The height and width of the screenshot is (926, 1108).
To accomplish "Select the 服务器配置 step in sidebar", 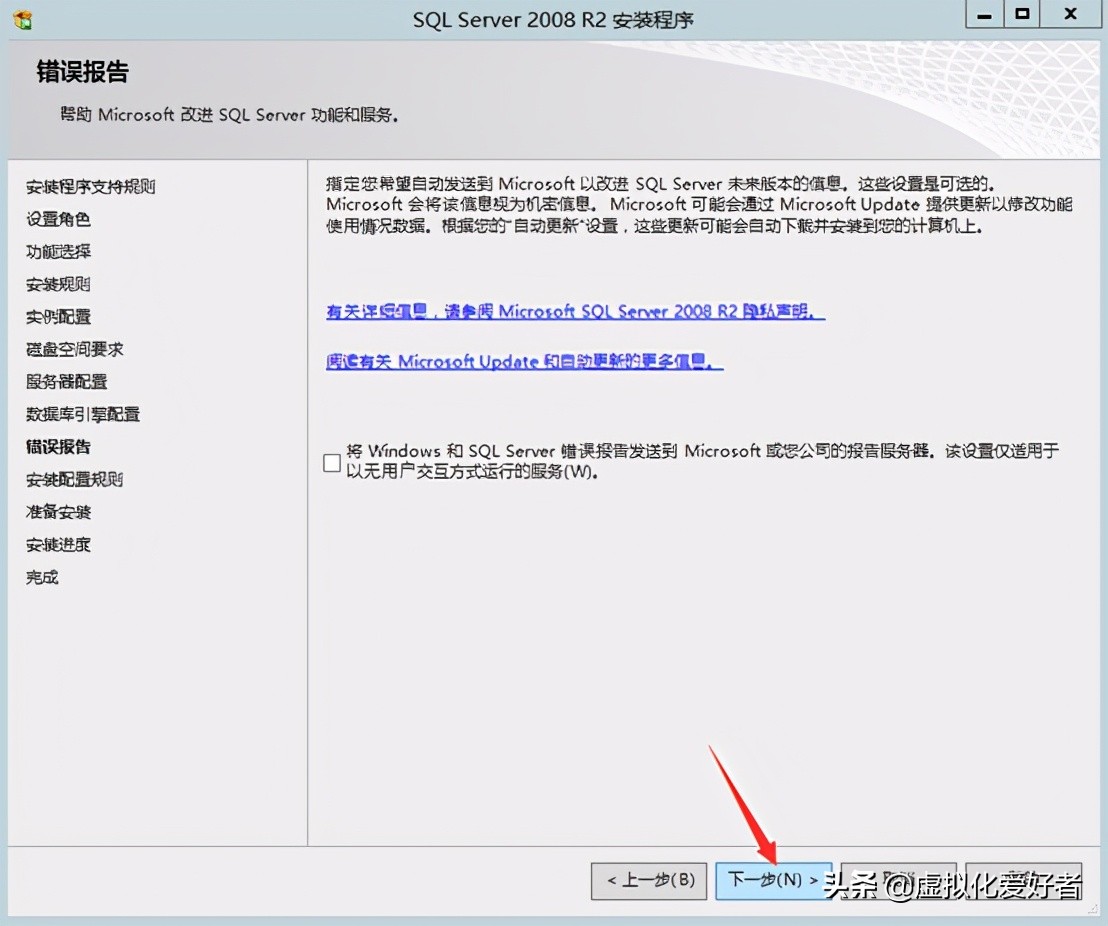I will coord(66,382).
